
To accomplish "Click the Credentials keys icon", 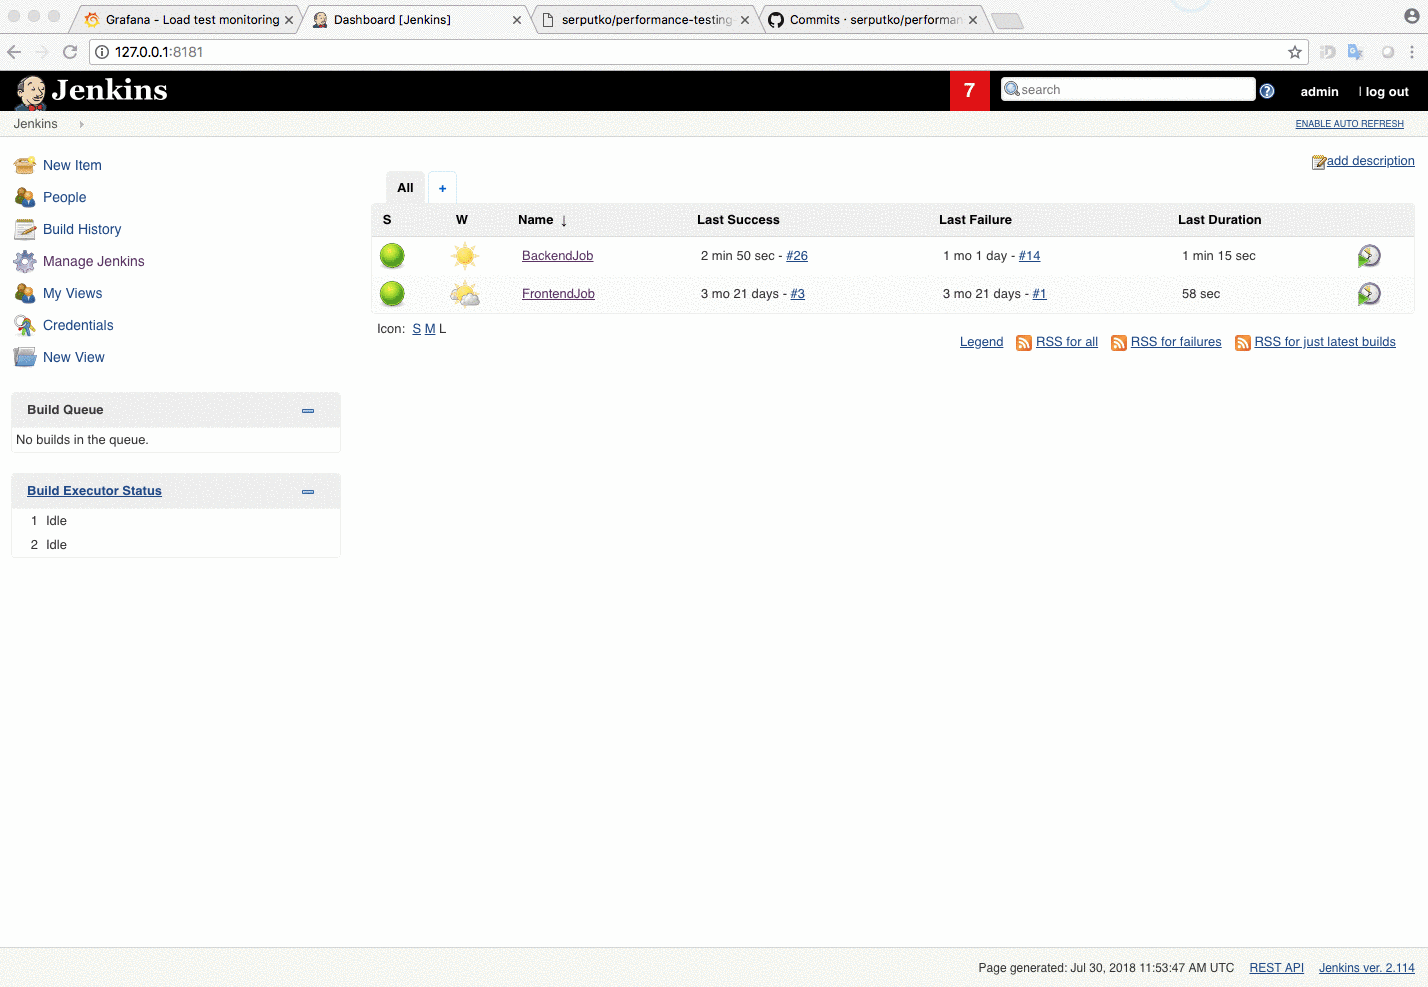I will pos(25,325).
